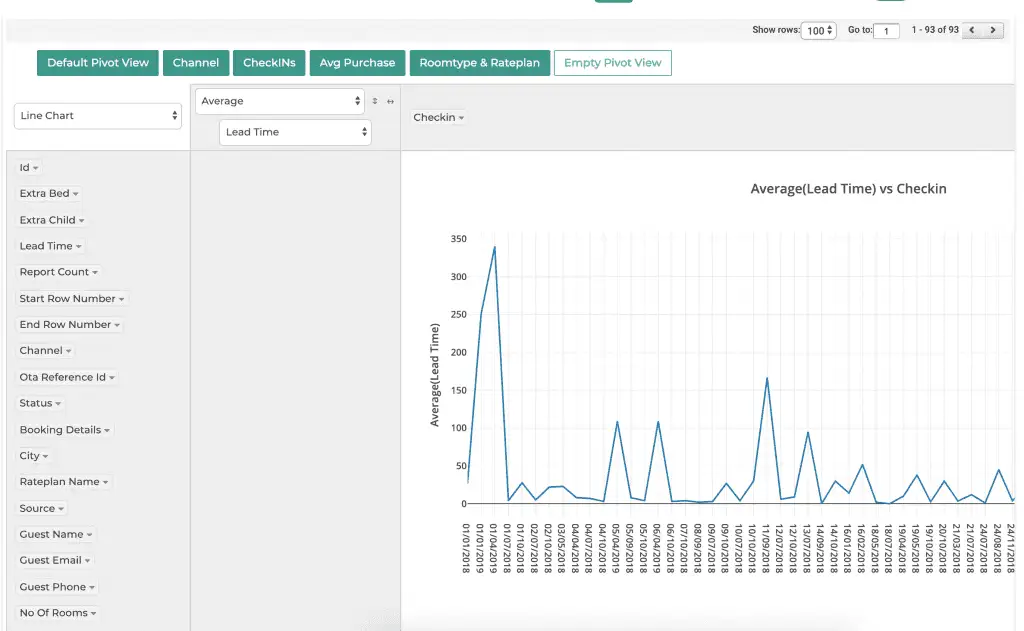The image size is (1024, 631).
Task: Open the Checkin field filter triangle
Action: click(x=462, y=118)
